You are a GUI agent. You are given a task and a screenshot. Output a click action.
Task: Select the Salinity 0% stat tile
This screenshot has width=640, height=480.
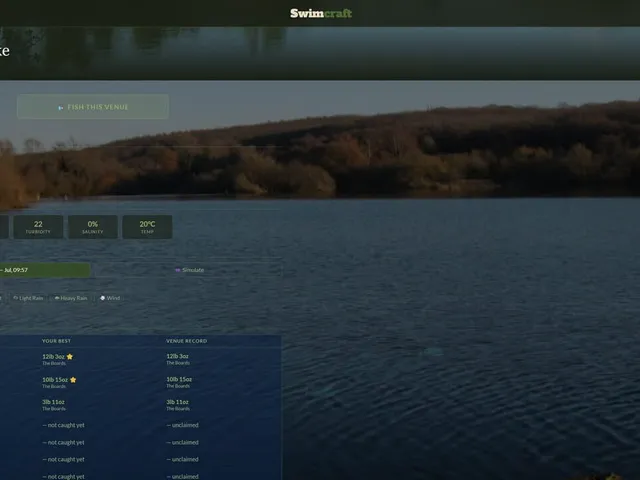click(x=93, y=227)
